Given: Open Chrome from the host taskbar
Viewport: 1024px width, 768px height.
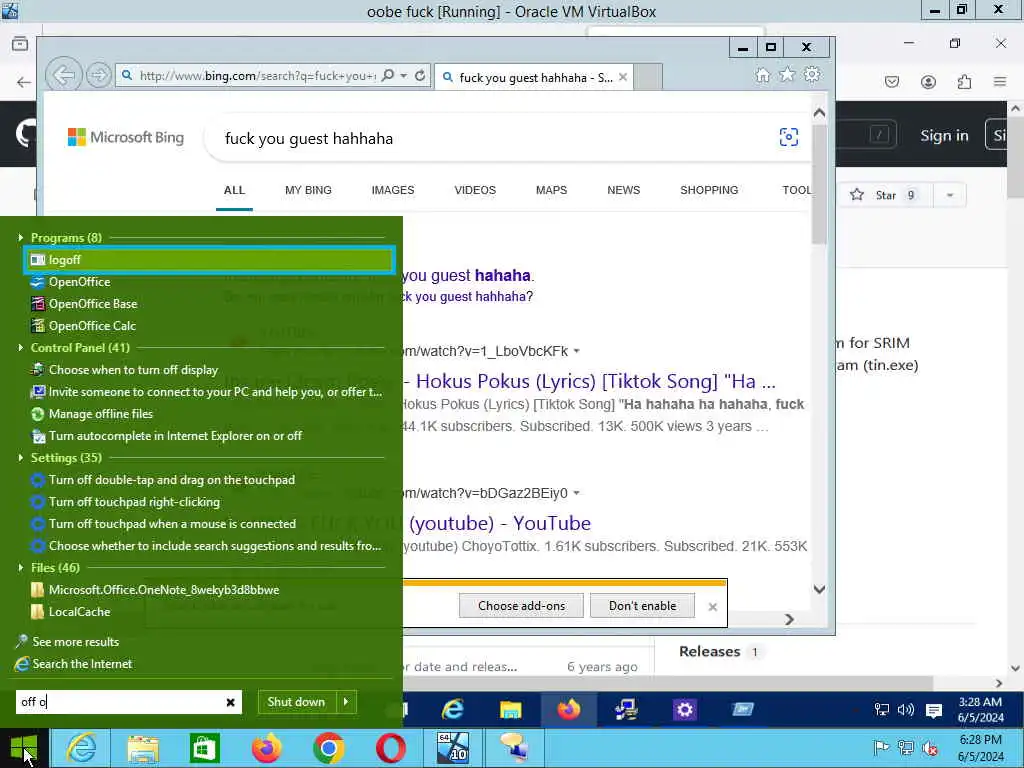Looking at the screenshot, I should (x=328, y=748).
